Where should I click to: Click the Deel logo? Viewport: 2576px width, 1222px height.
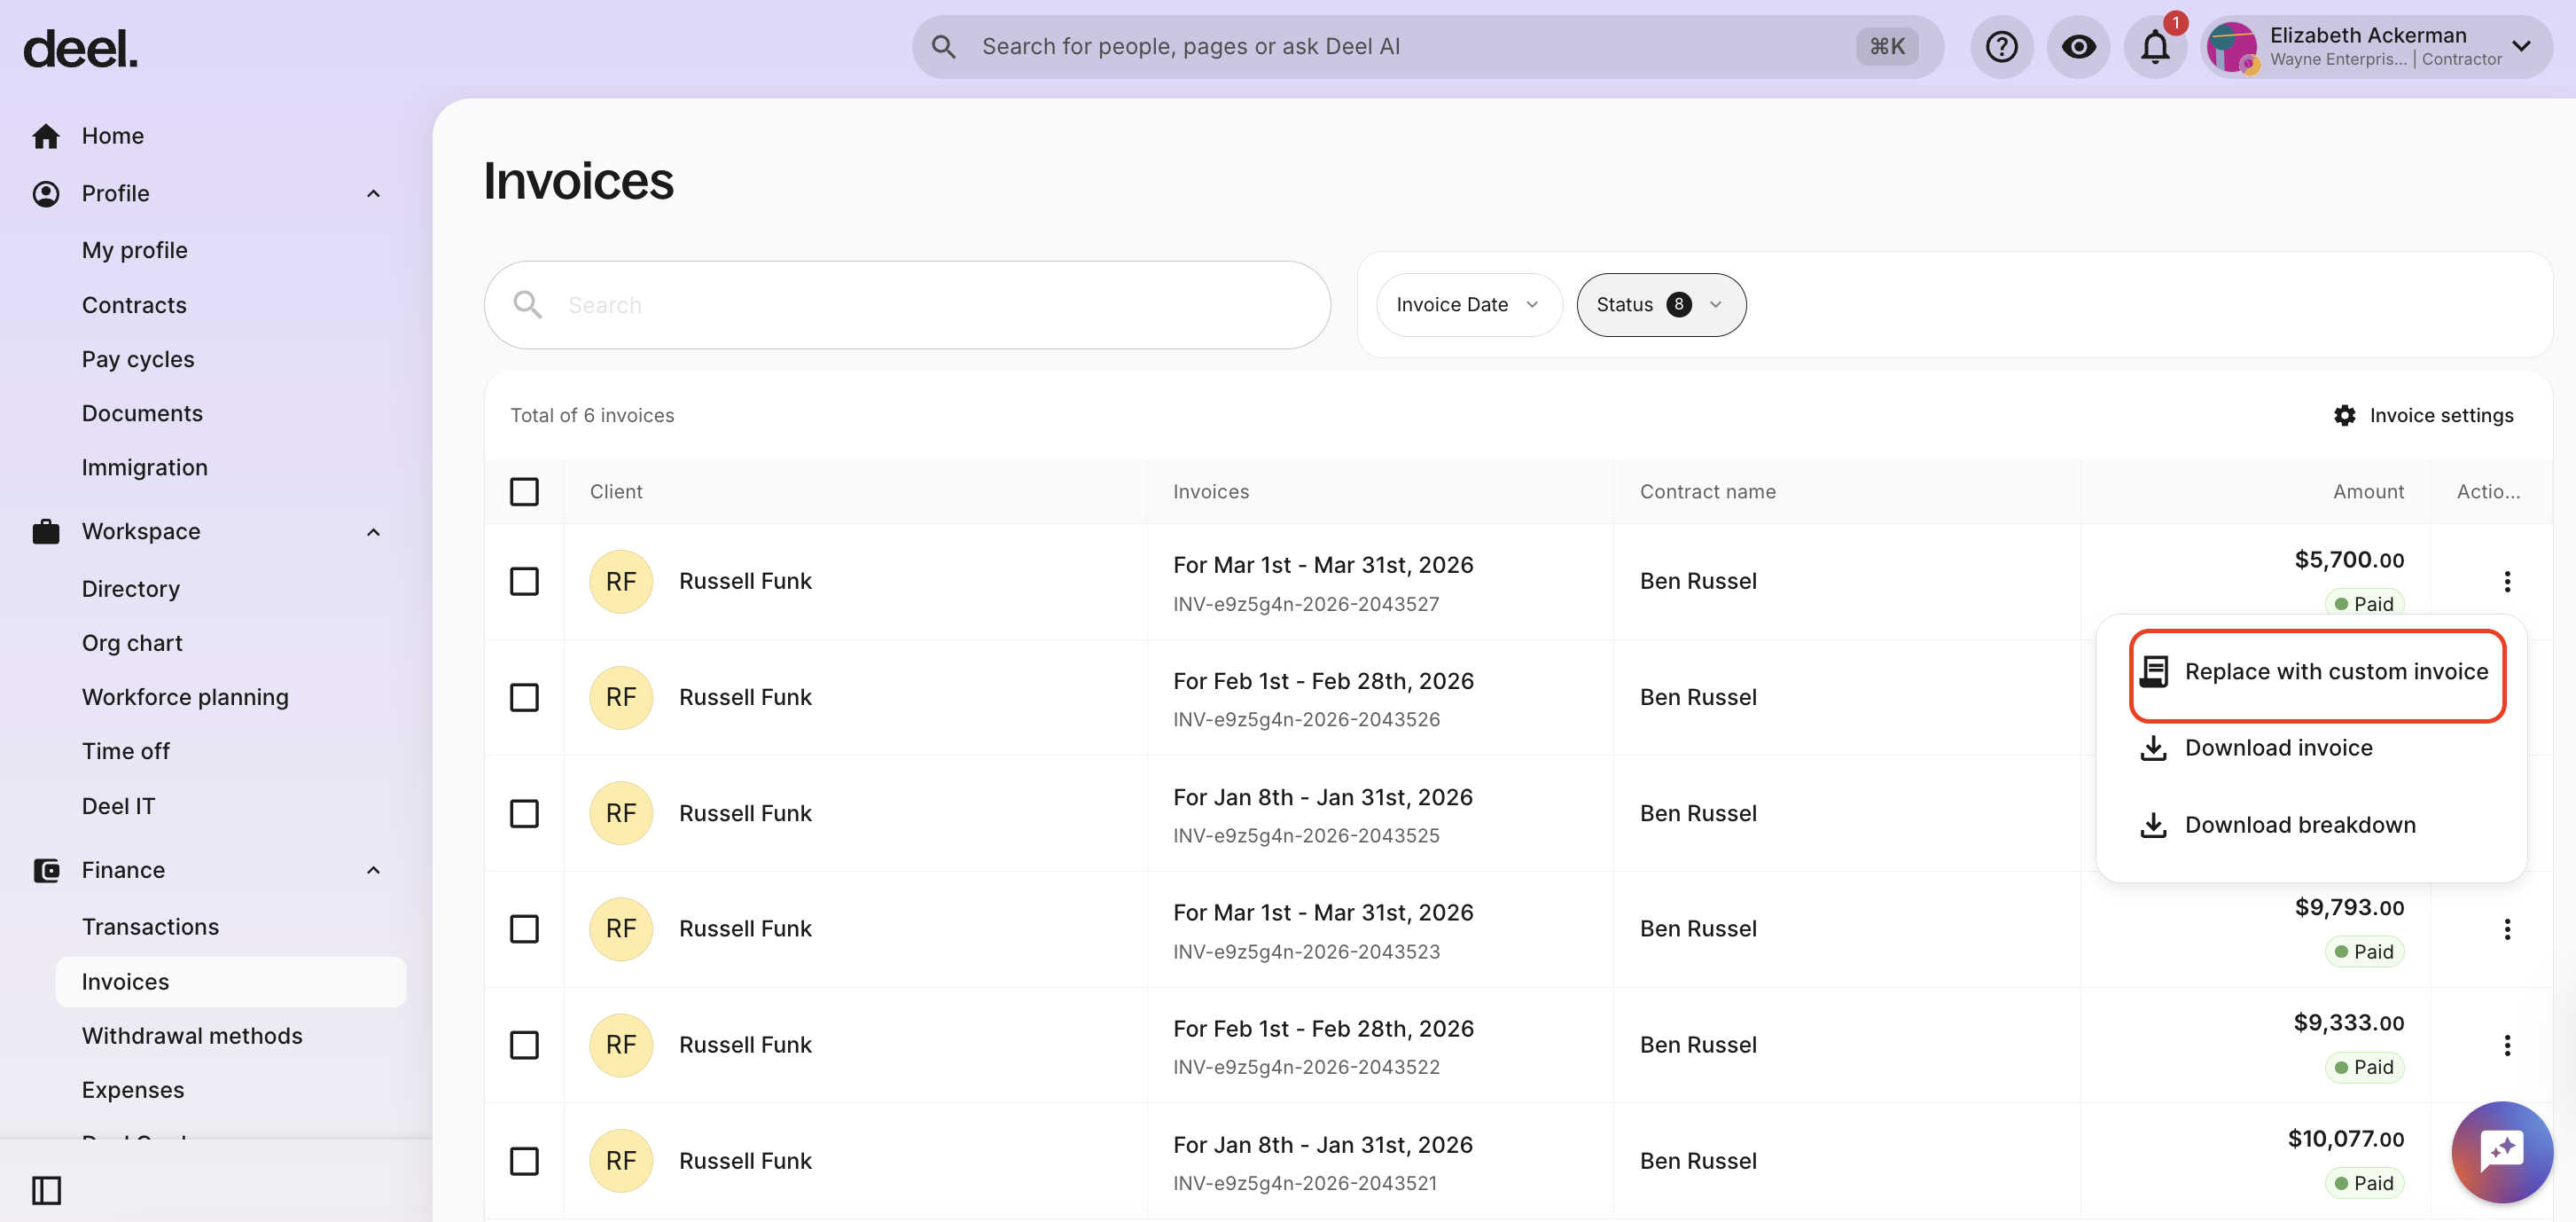point(80,48)
